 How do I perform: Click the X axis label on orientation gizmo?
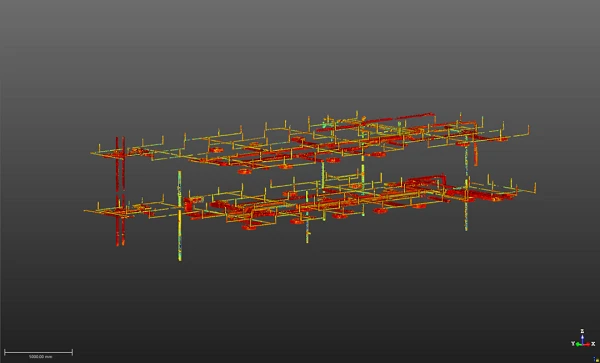tap(593, 344)
